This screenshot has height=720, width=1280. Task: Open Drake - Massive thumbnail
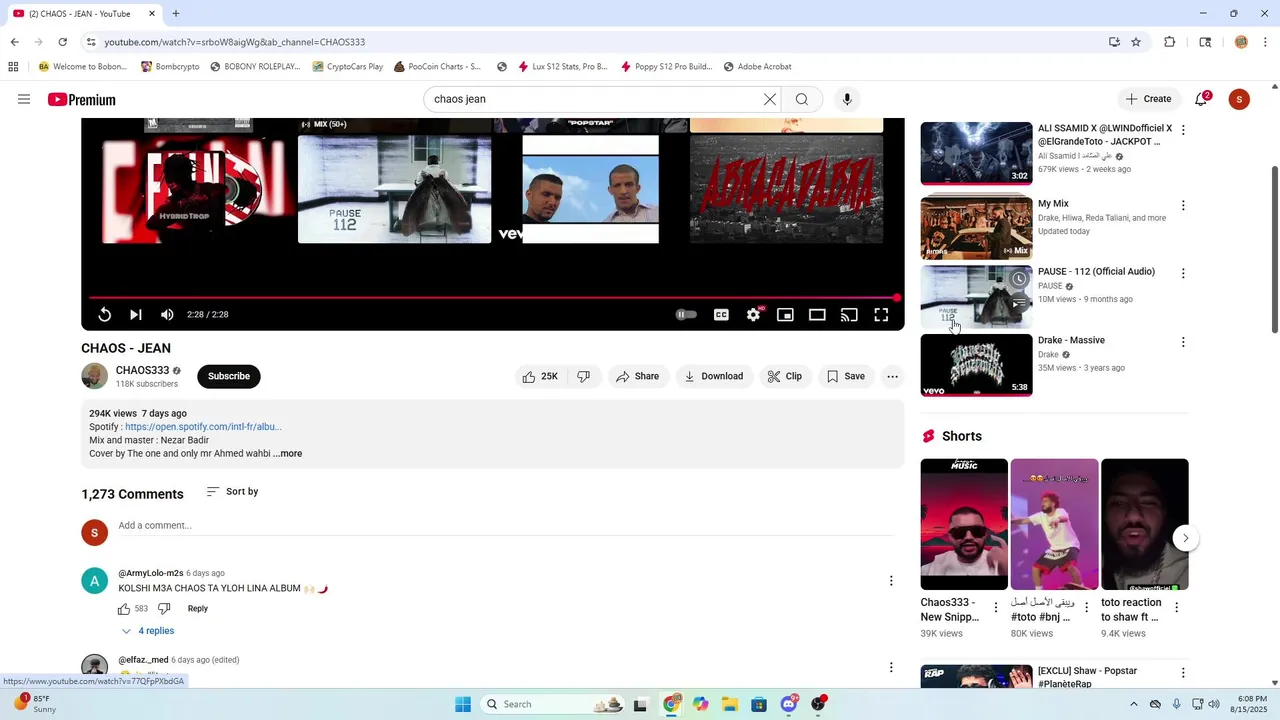976,365
